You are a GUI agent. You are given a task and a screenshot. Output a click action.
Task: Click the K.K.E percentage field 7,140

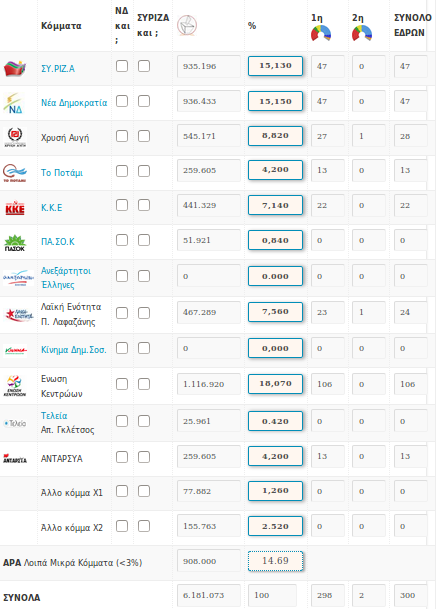point(275,205)
